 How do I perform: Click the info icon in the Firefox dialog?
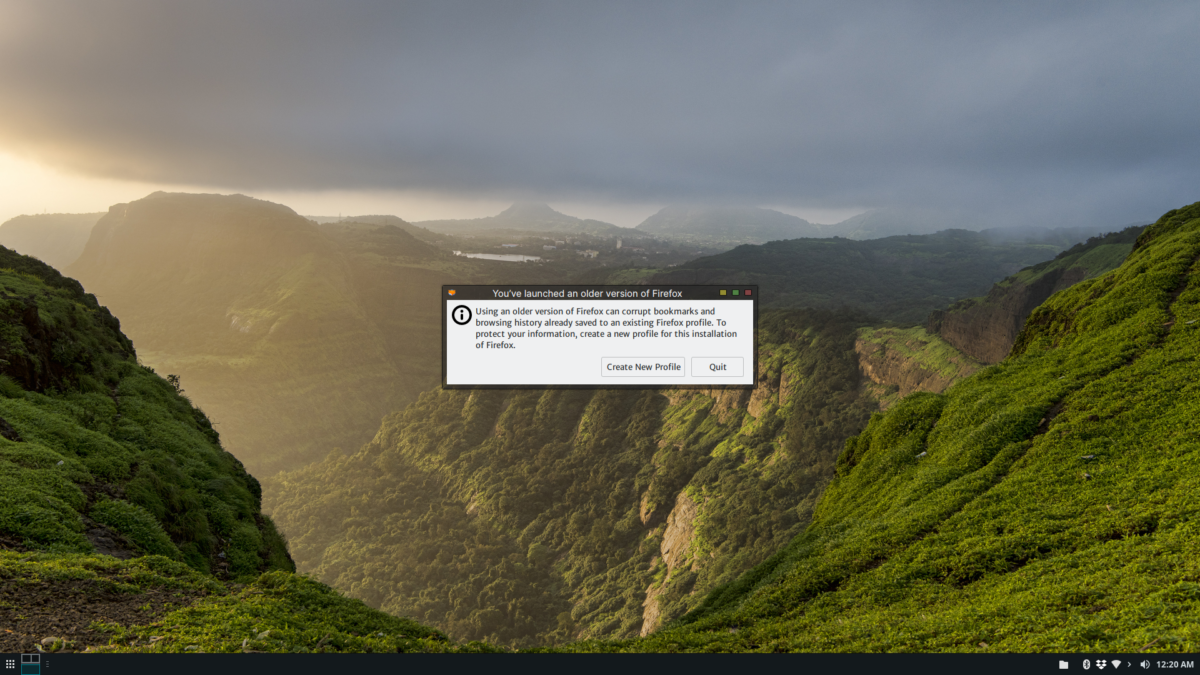[x=462, y=315]
